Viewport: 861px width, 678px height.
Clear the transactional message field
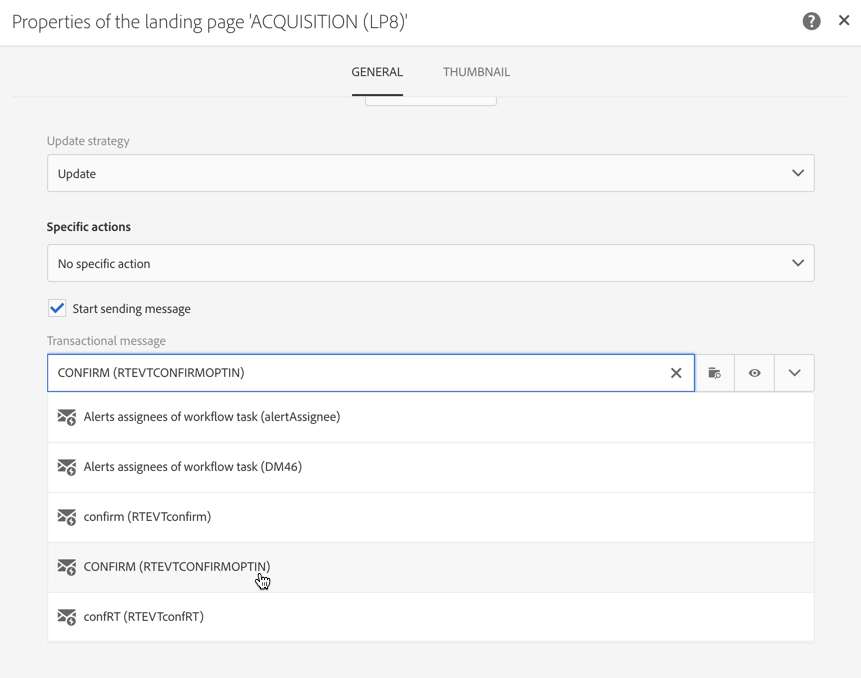(676, 373)
